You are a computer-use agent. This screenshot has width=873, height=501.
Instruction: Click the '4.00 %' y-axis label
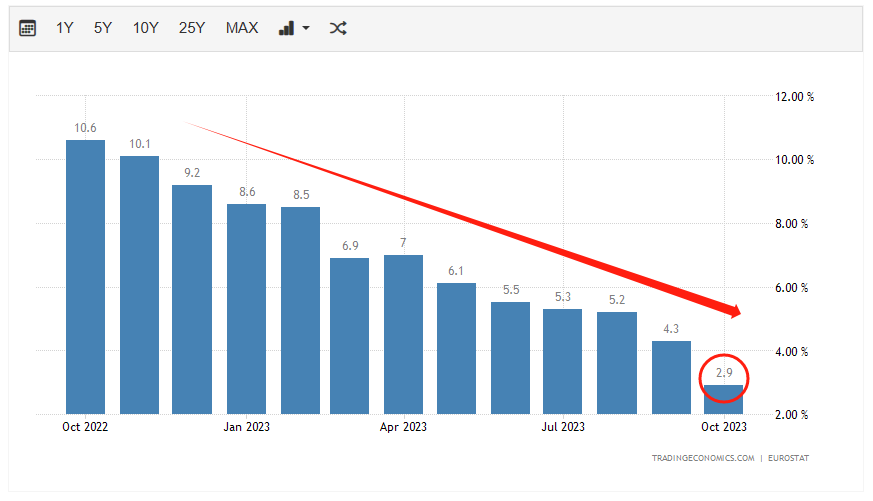click(792, 352)
